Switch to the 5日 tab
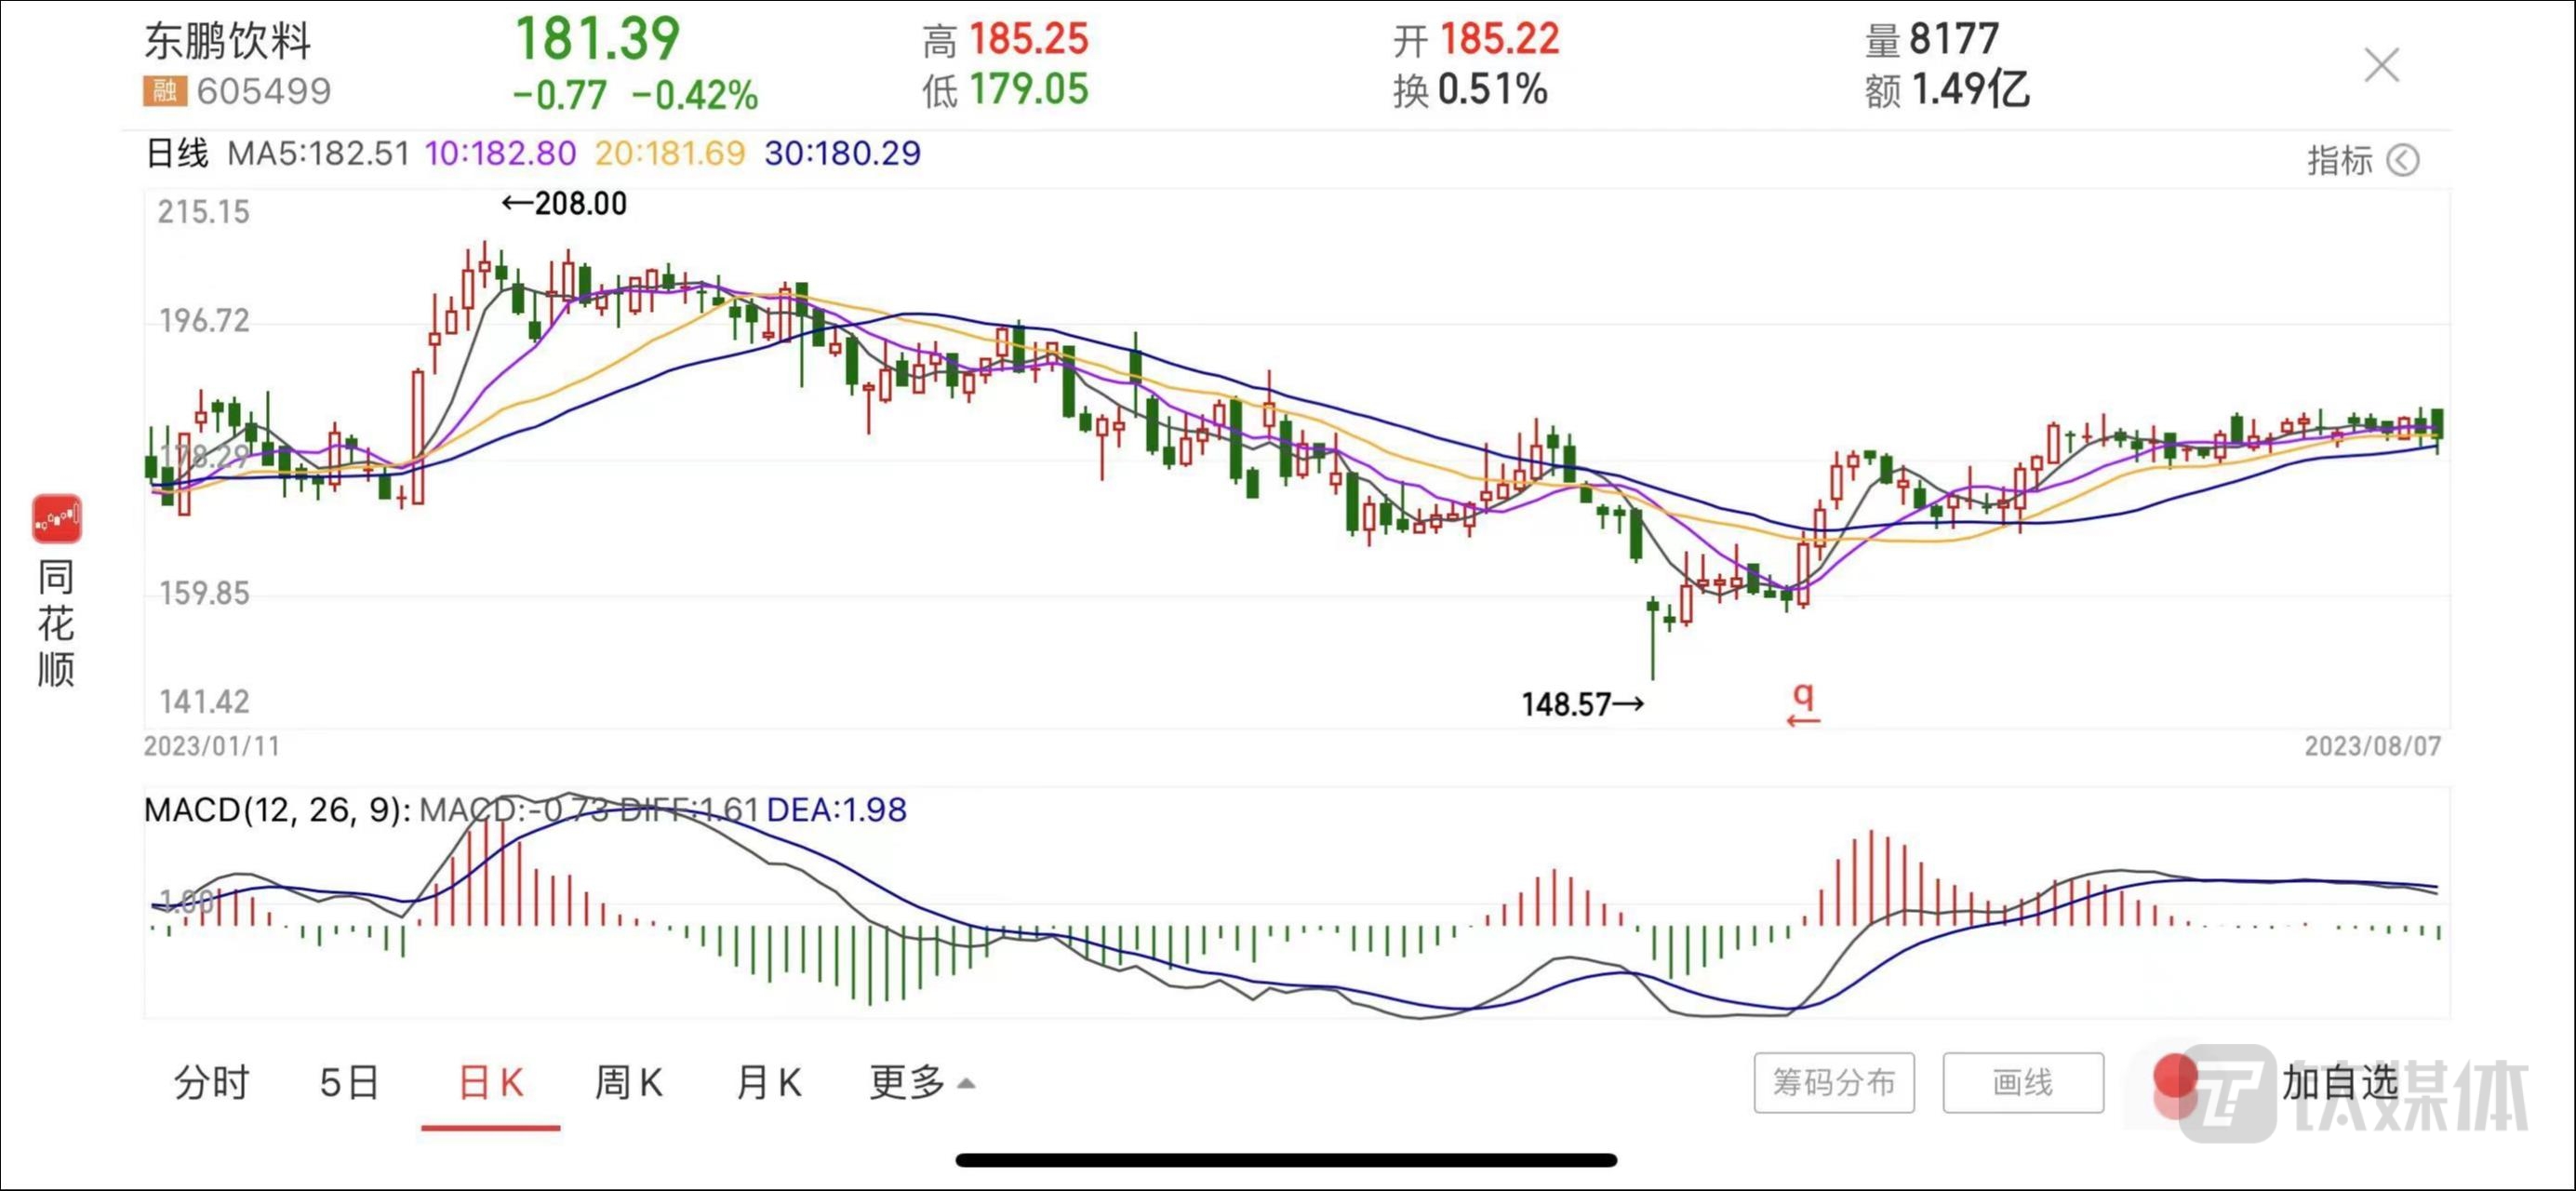 (x=349, y=1082)
